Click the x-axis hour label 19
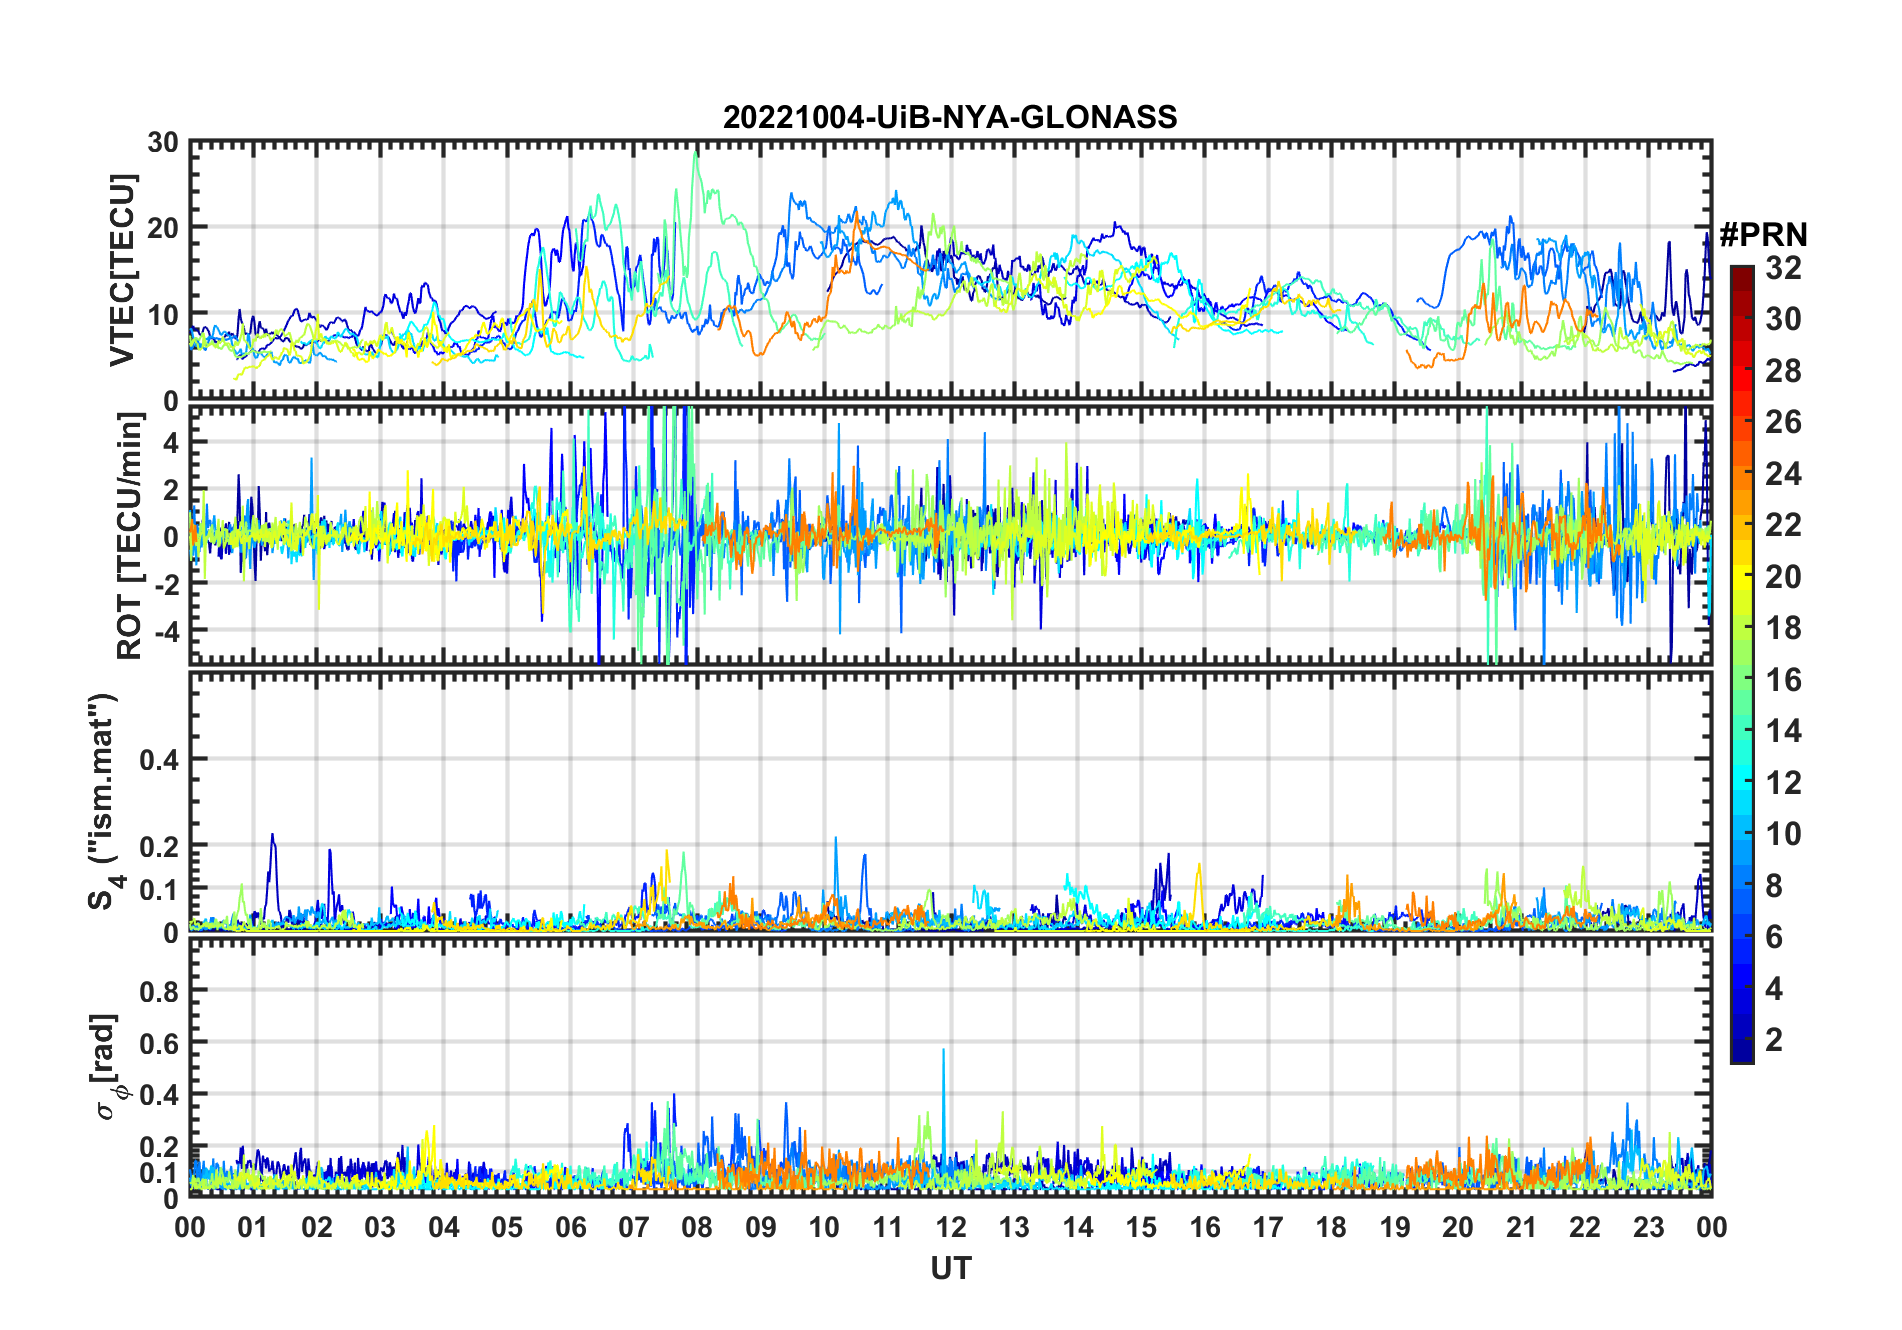This screenshot has height=1330, width=1902. [x=1395, y=1227]
